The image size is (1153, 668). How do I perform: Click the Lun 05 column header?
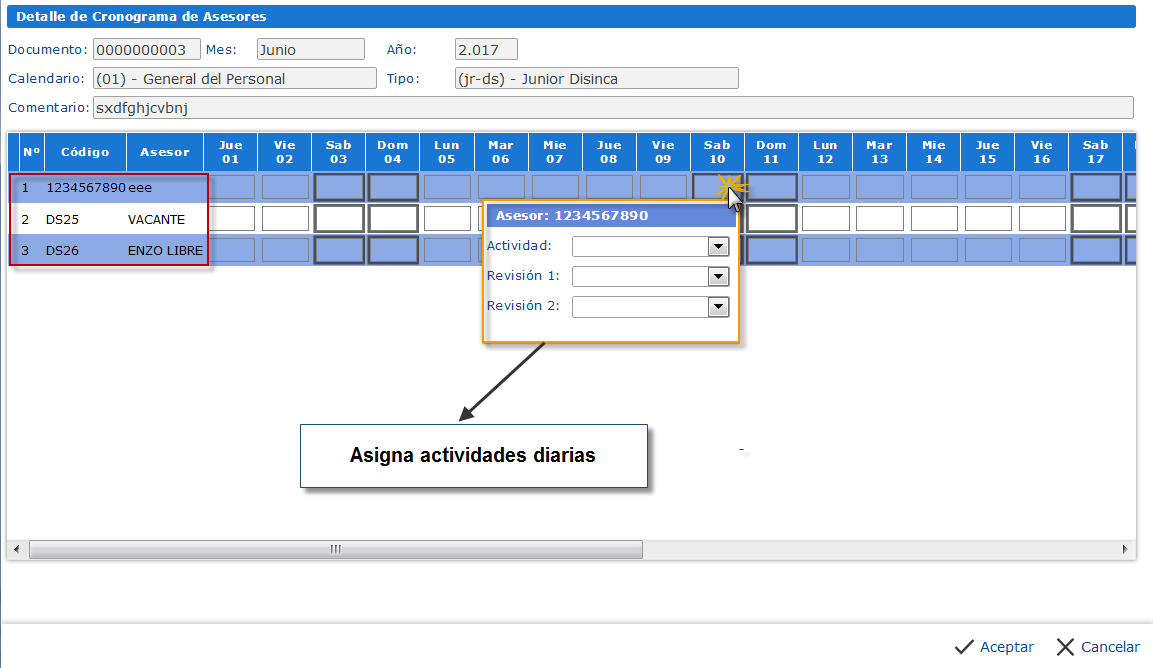click(446, 152)
